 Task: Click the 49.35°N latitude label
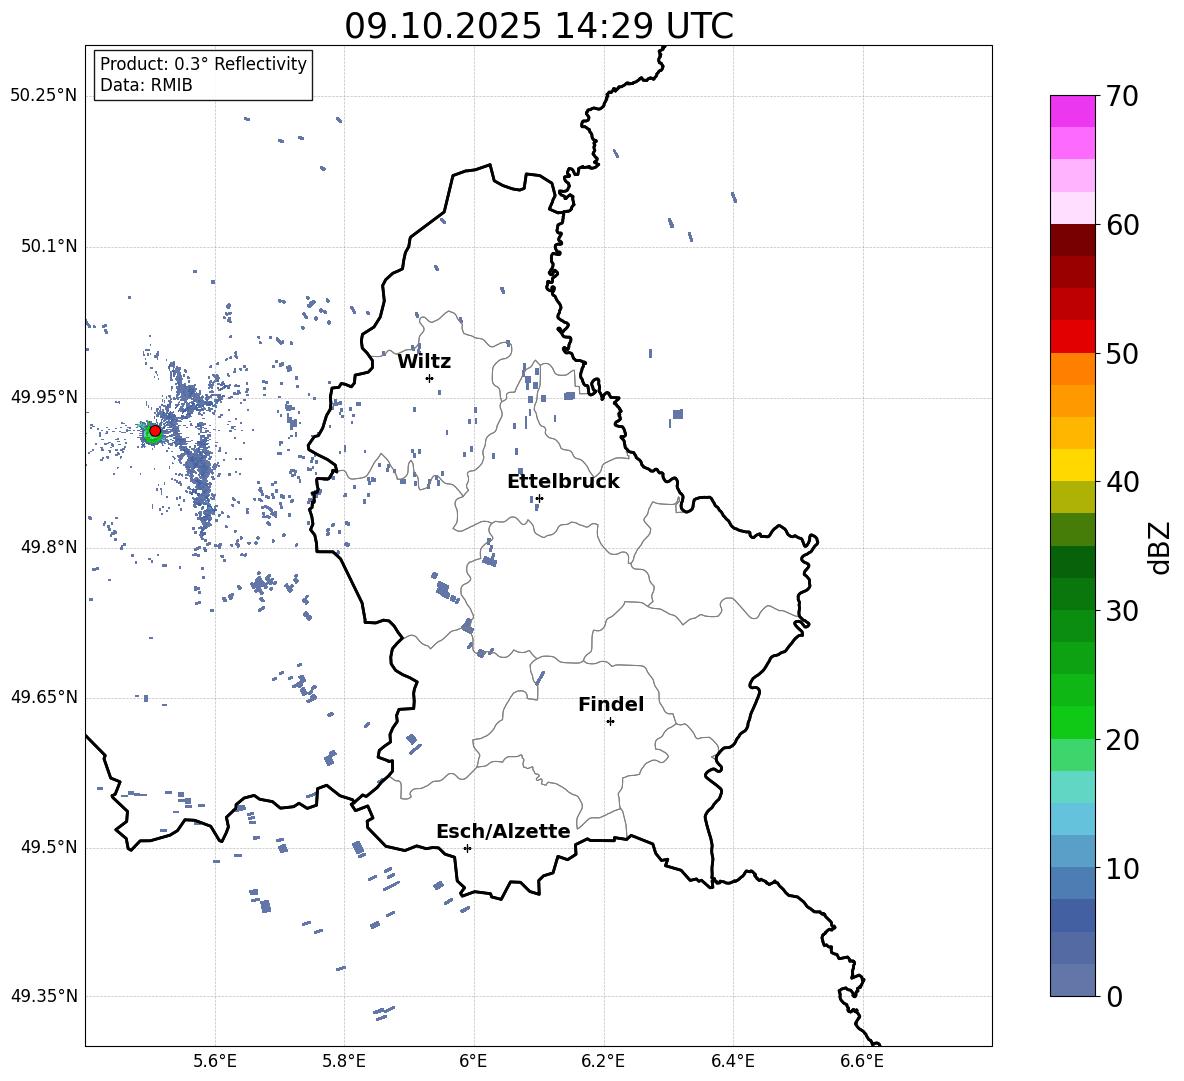tap(43, 996)
